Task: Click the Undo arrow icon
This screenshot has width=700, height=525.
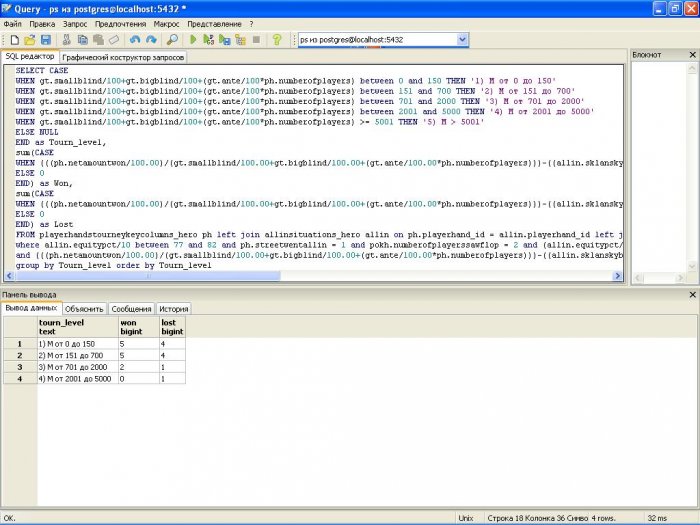Action: click(133, 40)
